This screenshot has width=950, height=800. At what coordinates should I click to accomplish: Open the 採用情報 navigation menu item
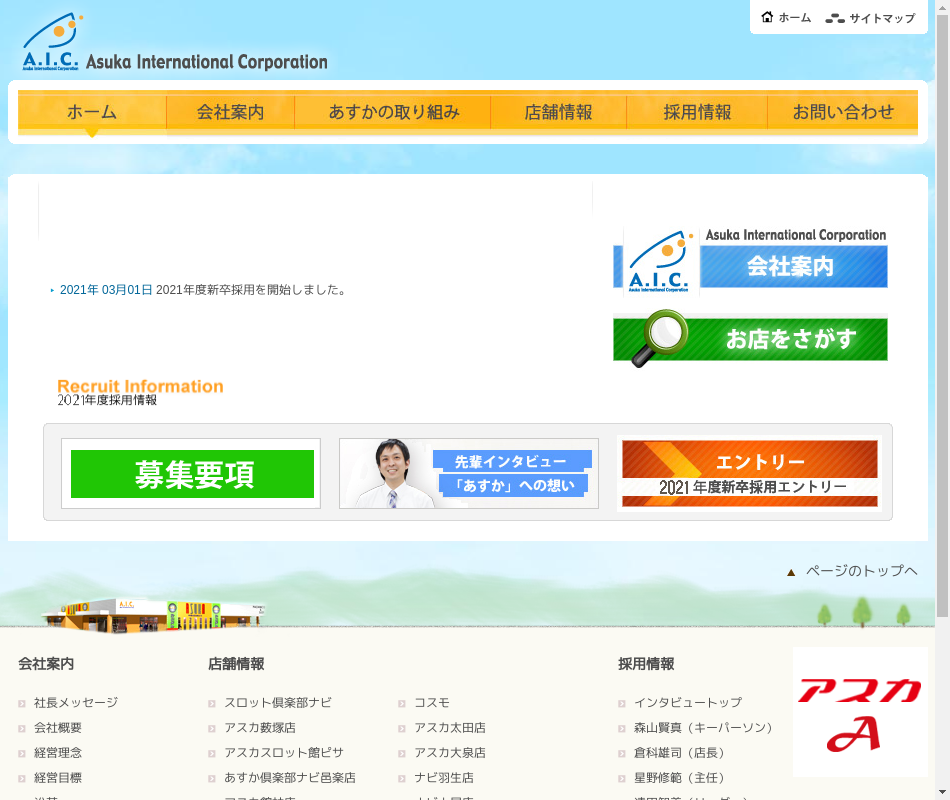click(x=697, y=112)
